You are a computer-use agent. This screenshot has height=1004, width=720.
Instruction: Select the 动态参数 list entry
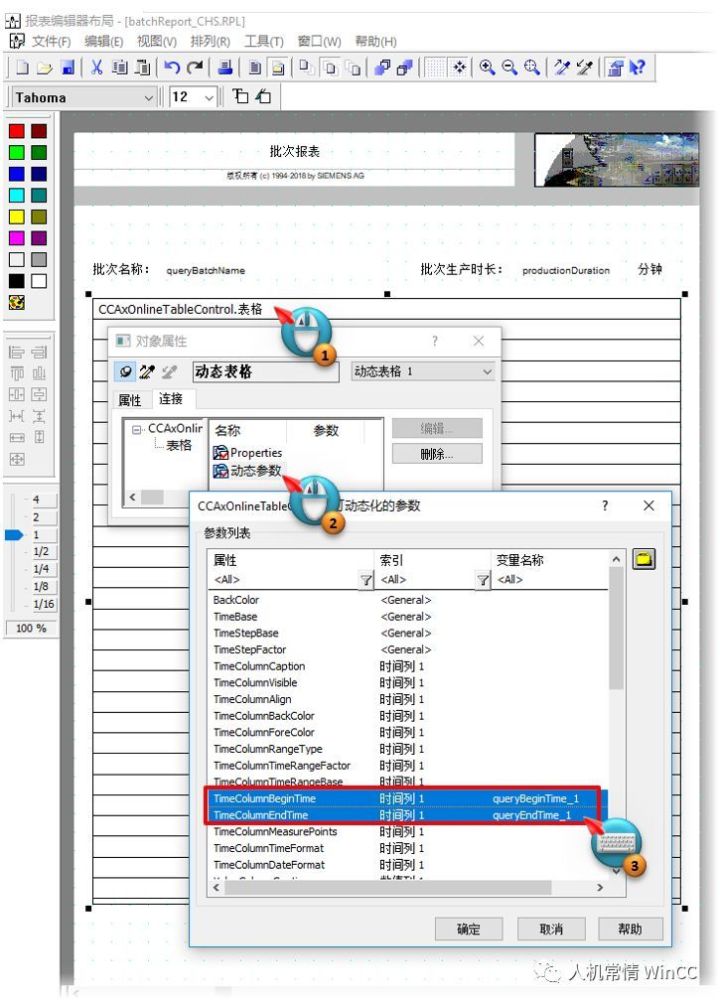click(x=247, y=471)
